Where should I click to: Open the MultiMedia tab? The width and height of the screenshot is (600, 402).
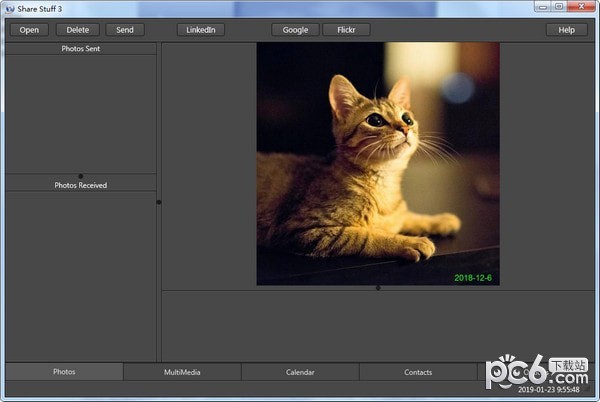point(182,372)
